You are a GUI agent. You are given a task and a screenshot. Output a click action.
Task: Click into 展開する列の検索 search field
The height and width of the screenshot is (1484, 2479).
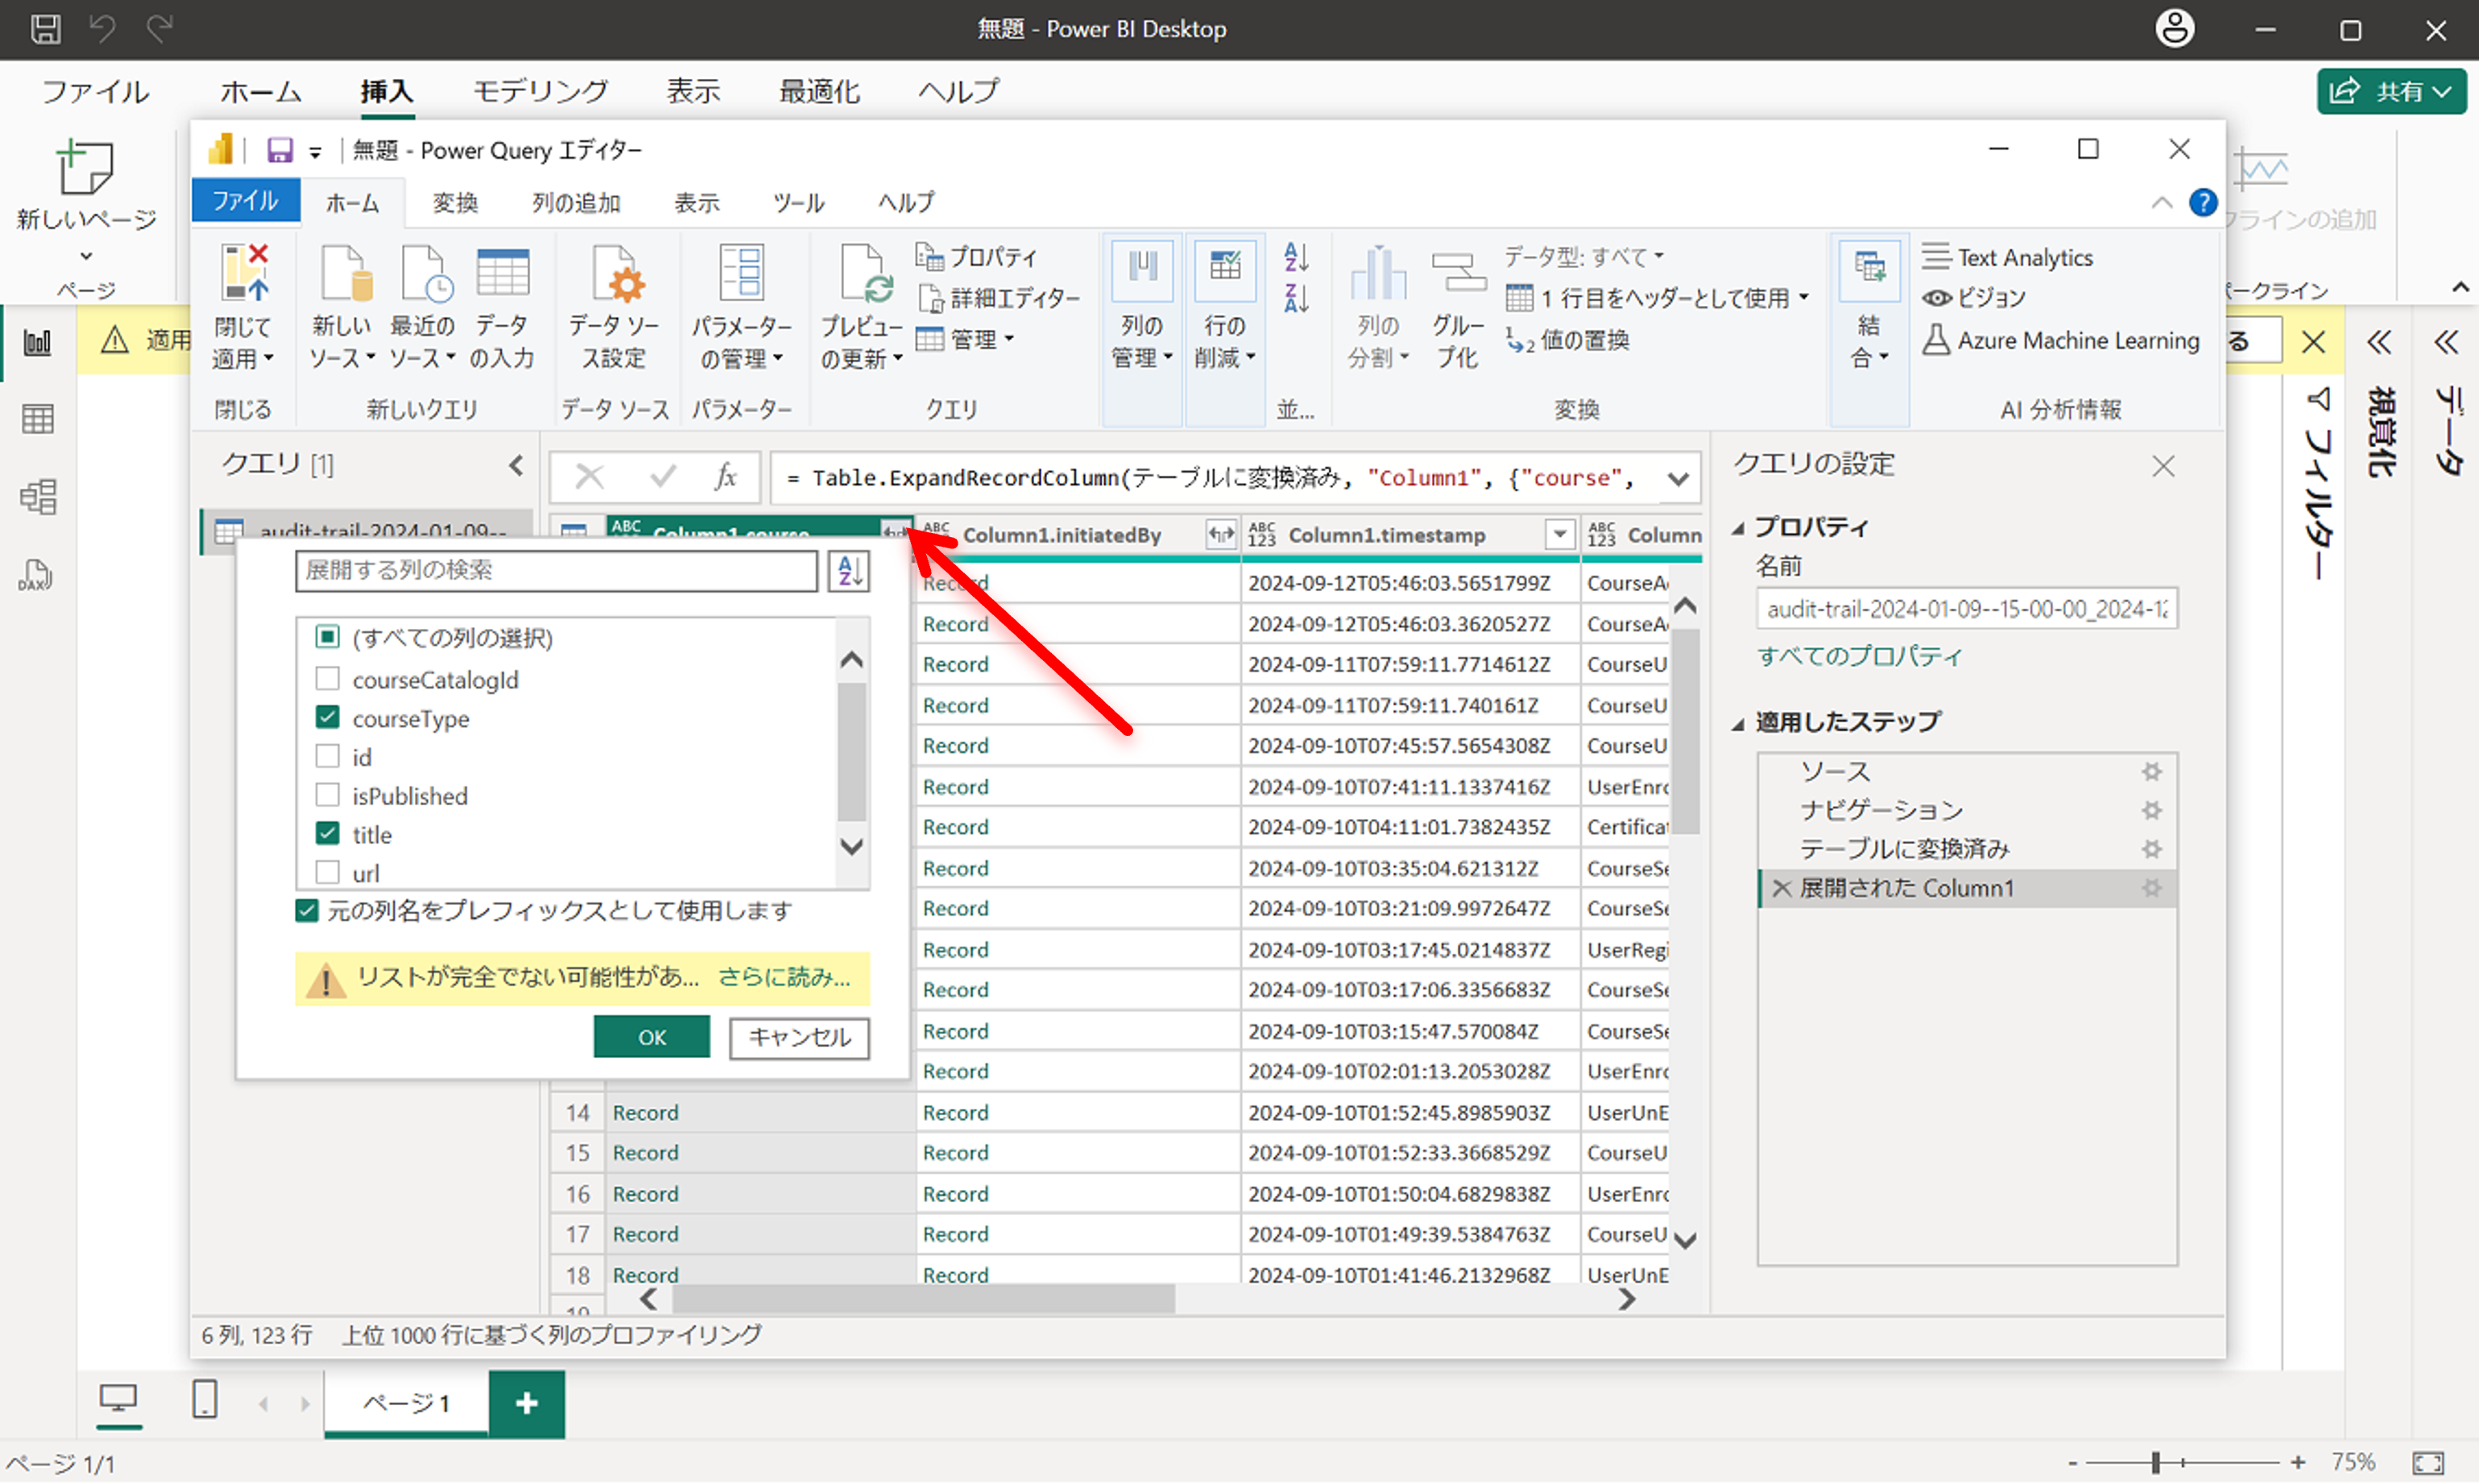(x=556, y=571)
